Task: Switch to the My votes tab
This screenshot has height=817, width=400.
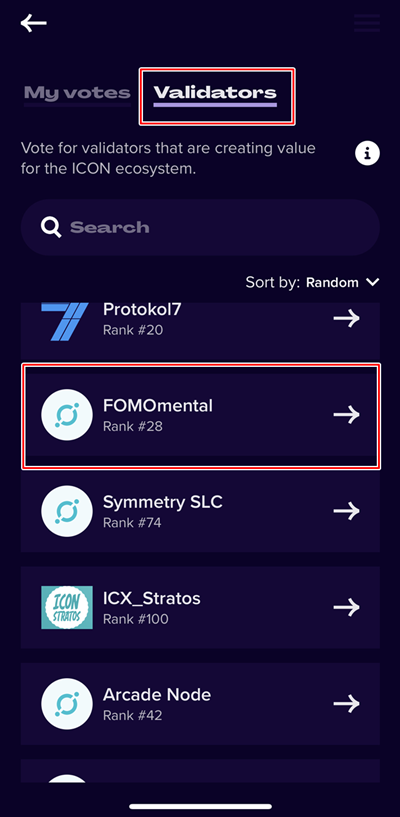Action: point(77,94)
